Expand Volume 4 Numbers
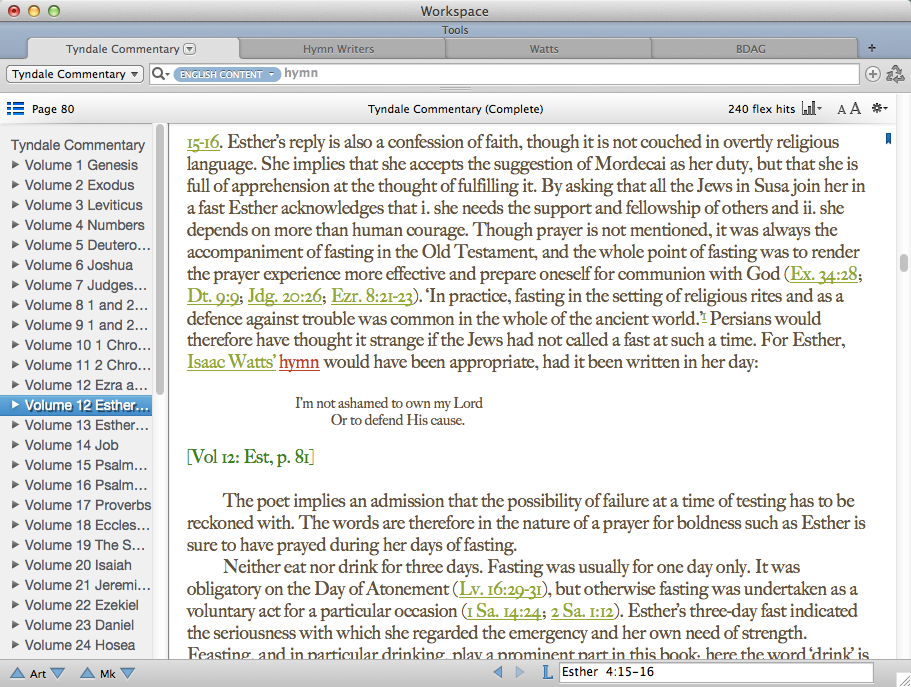 (x=16, y=225)
